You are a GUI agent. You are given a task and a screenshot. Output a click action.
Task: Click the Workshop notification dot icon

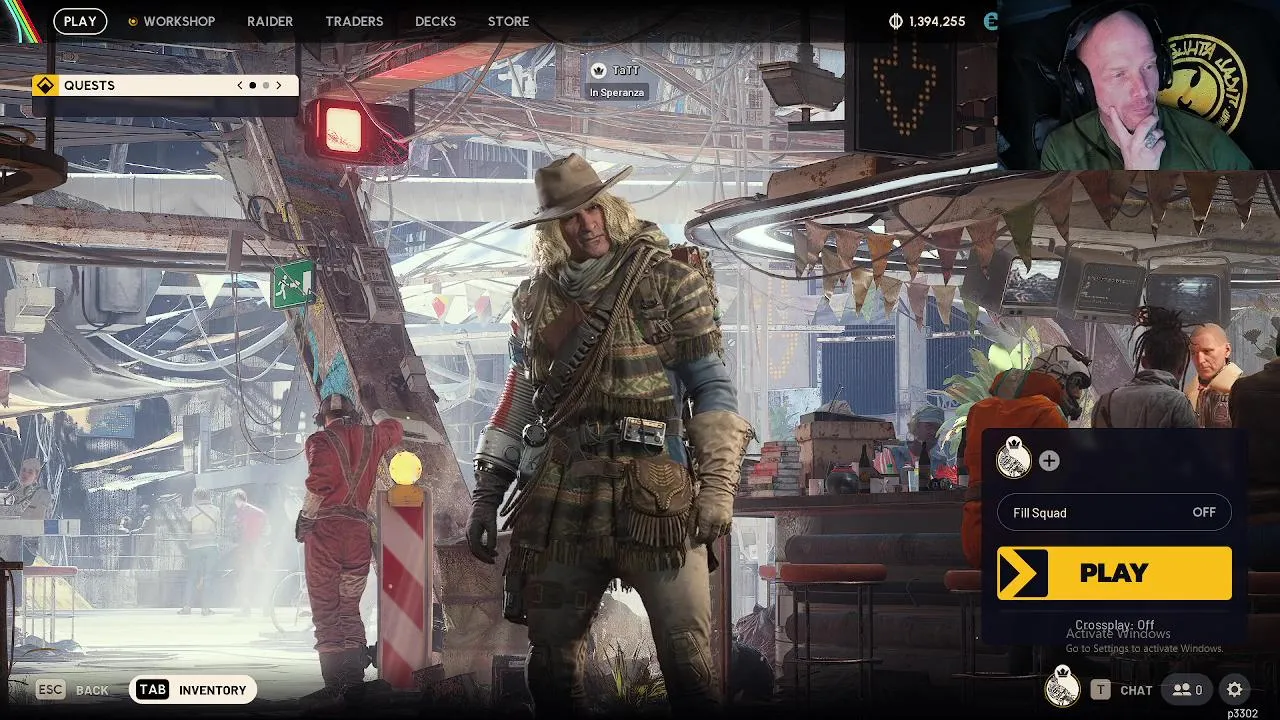132,21
